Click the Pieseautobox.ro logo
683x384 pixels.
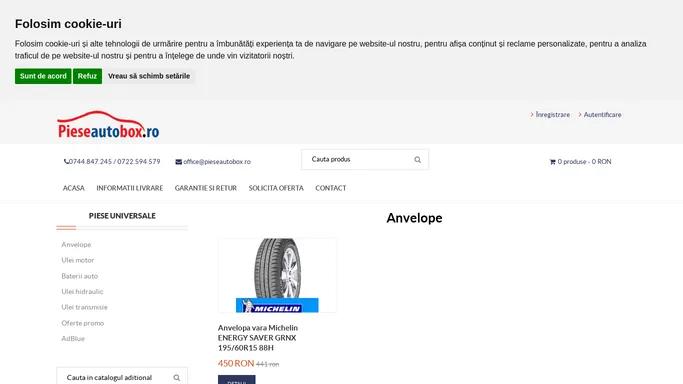point(108,125)
